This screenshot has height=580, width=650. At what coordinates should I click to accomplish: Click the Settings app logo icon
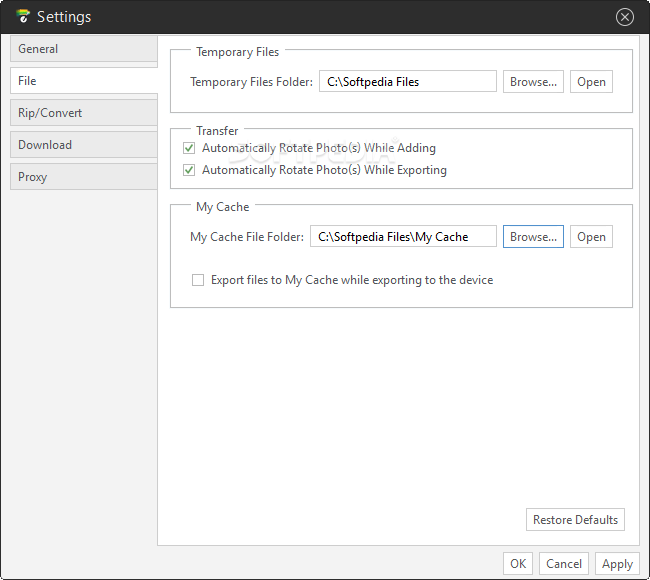23,16
